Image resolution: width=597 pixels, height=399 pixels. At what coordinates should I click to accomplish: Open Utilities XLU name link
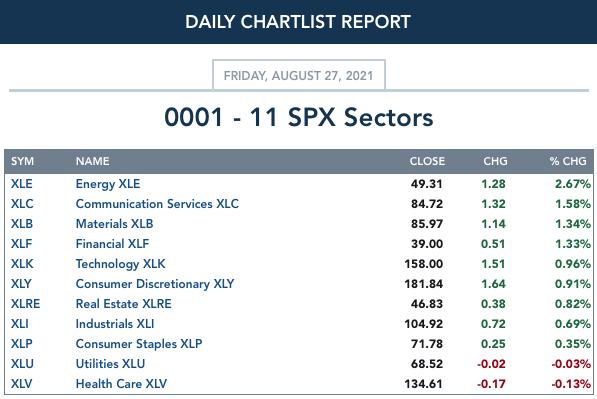coord(110,364)
